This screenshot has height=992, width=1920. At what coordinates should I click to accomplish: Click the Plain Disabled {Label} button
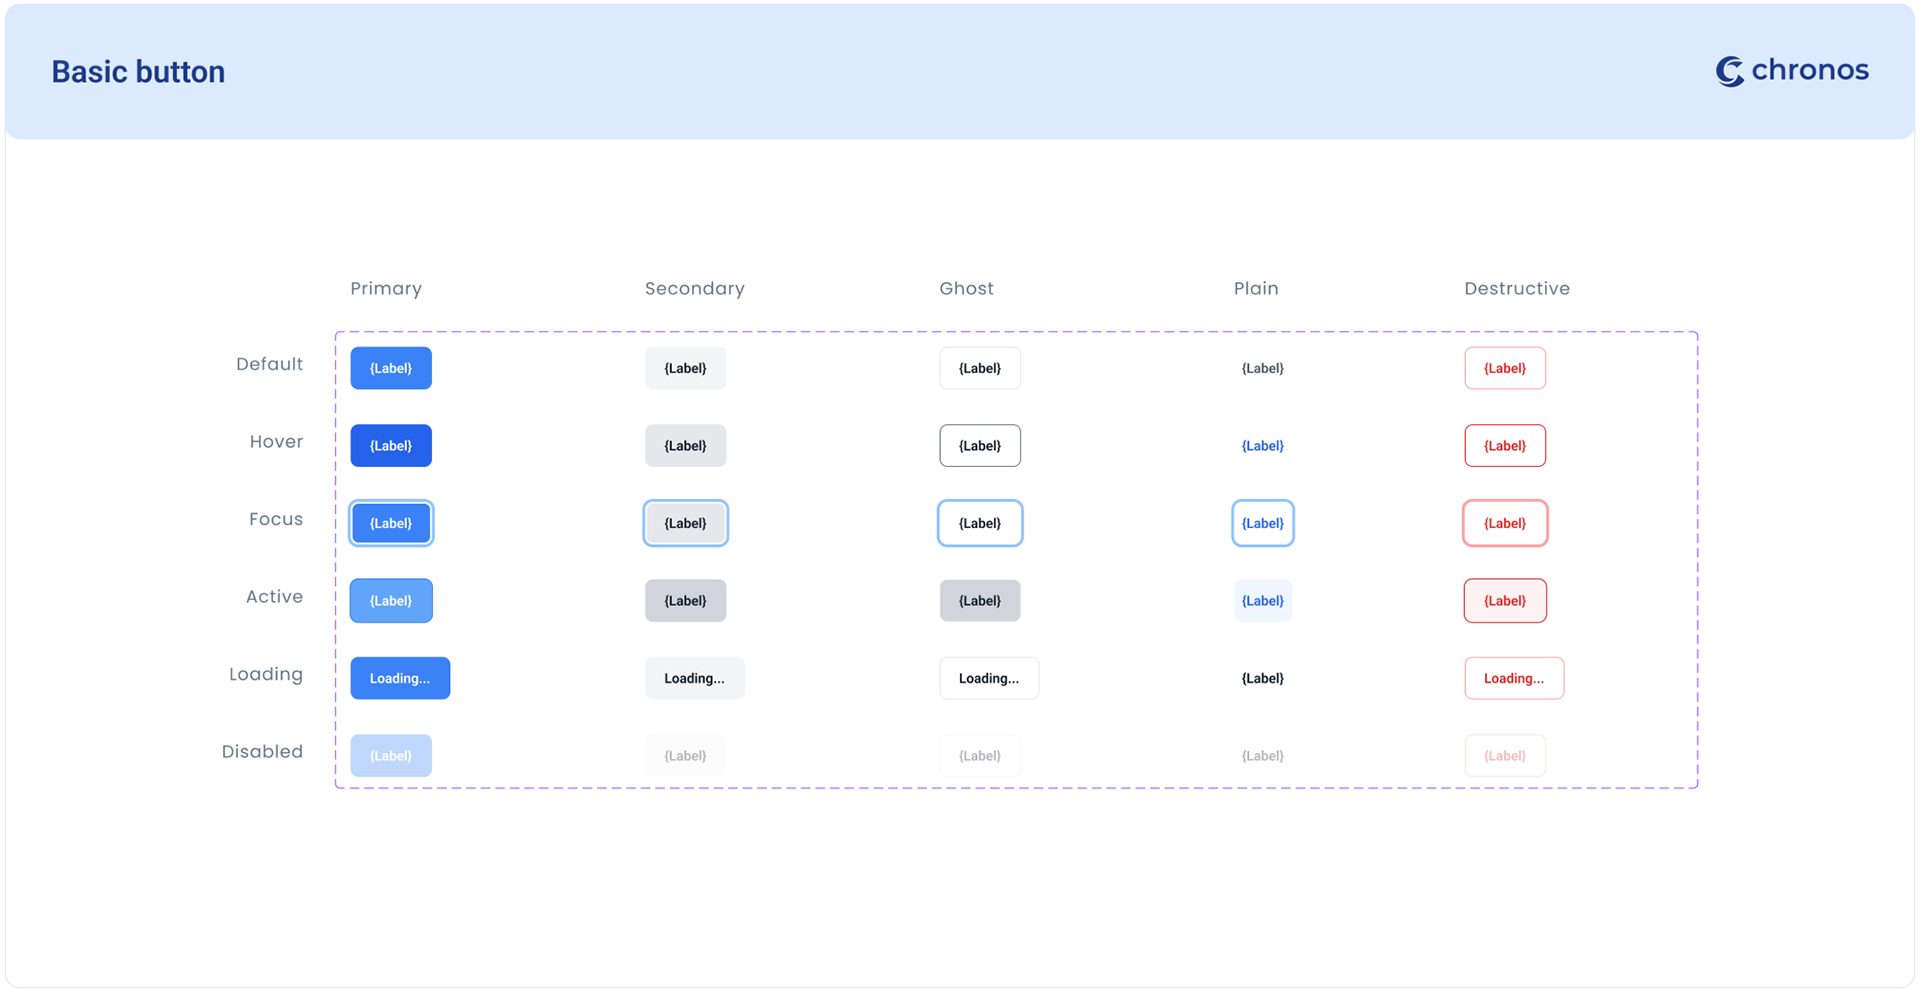1262,756
